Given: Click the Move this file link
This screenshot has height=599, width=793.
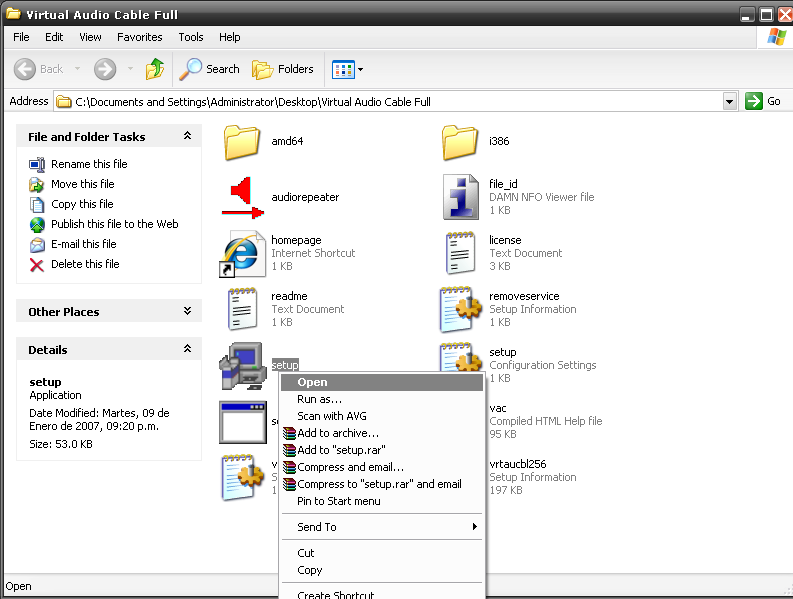Looking at the screenshot, I should [x=82, y=184].
